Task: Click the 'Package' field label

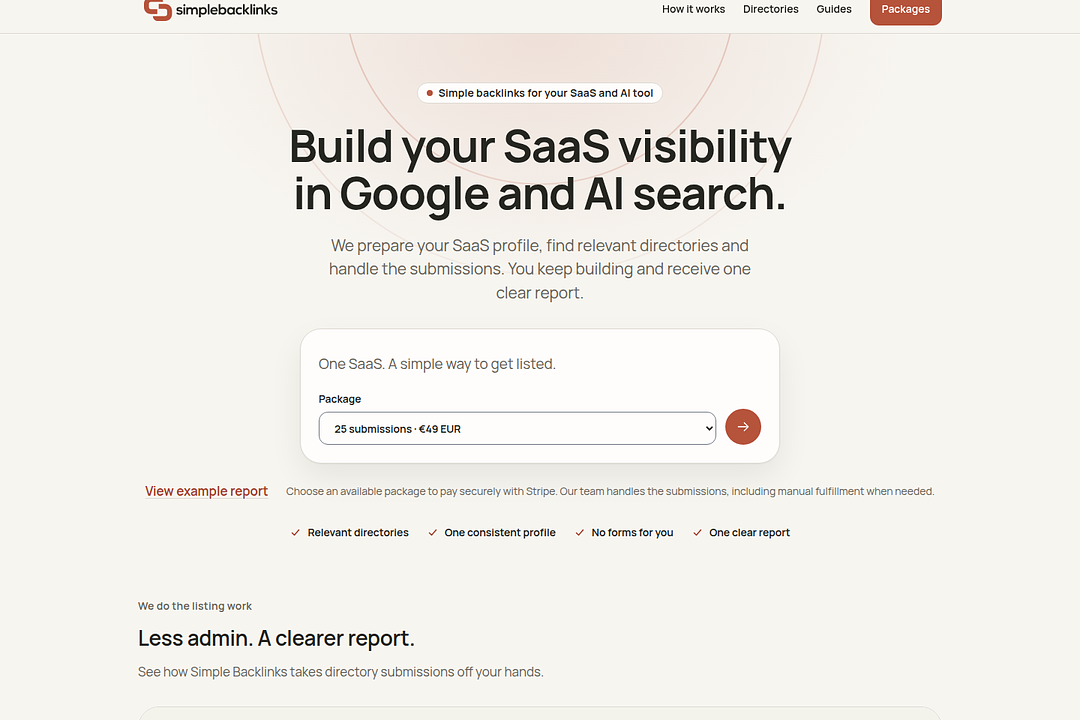Action: pyautogui.click(x=340, y=399)
